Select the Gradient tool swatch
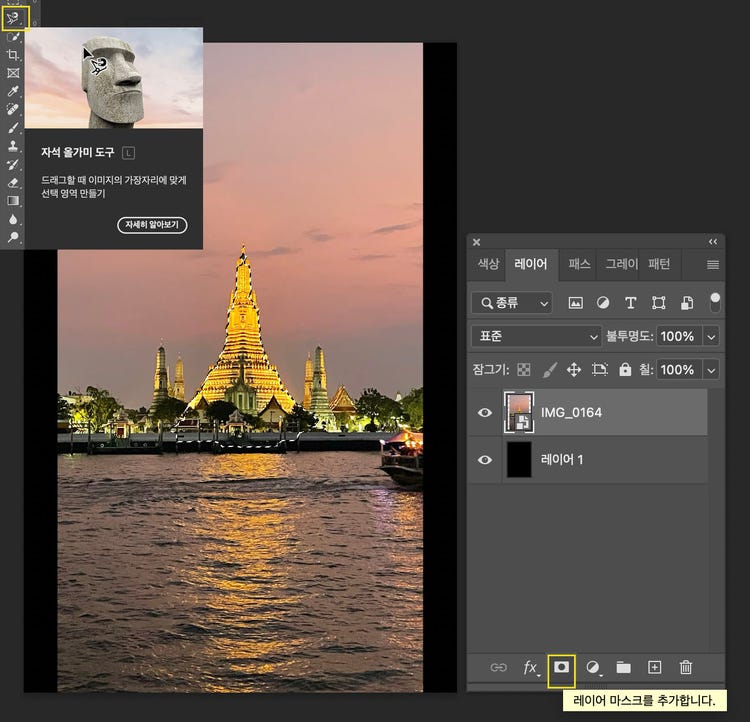750x722 pixels. tap(13, 201)
